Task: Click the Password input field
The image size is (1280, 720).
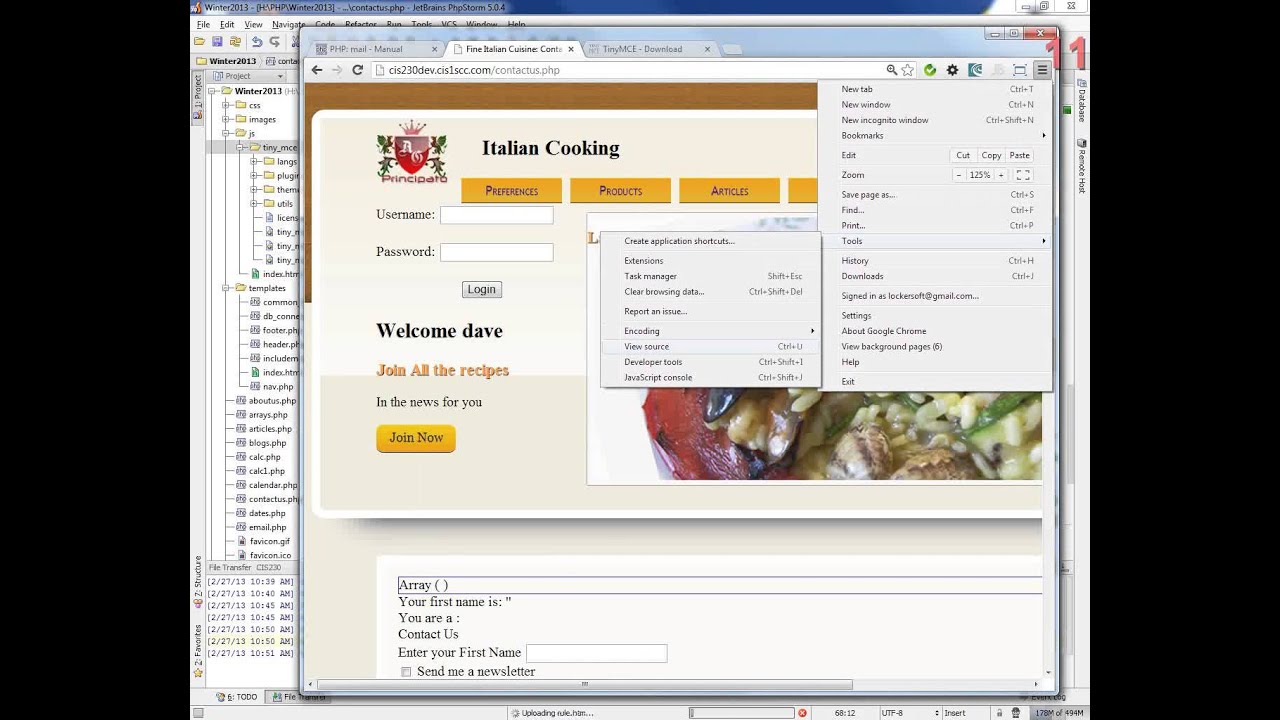Action: coord(497,252)
